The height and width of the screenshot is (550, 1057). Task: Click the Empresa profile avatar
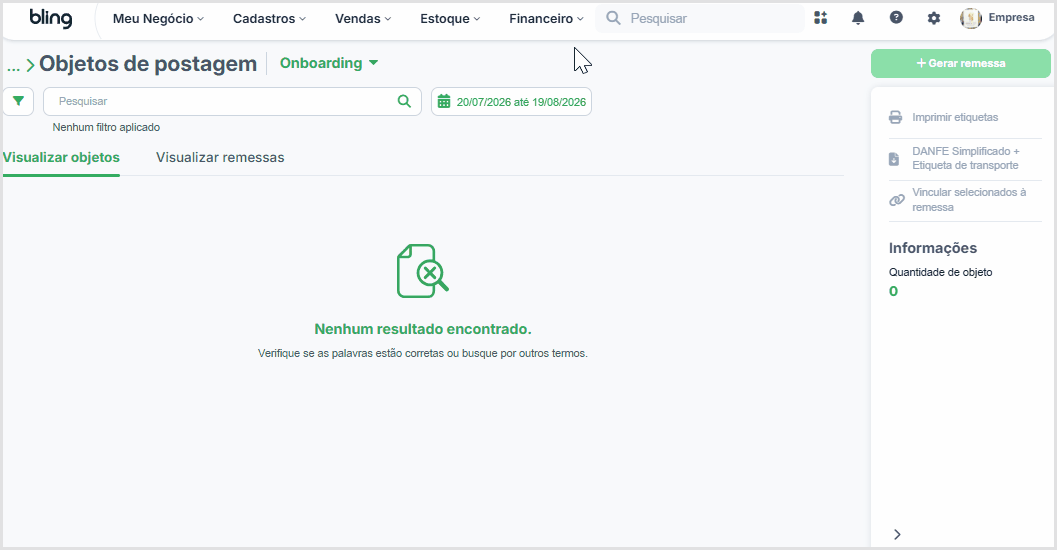(971, 18)
